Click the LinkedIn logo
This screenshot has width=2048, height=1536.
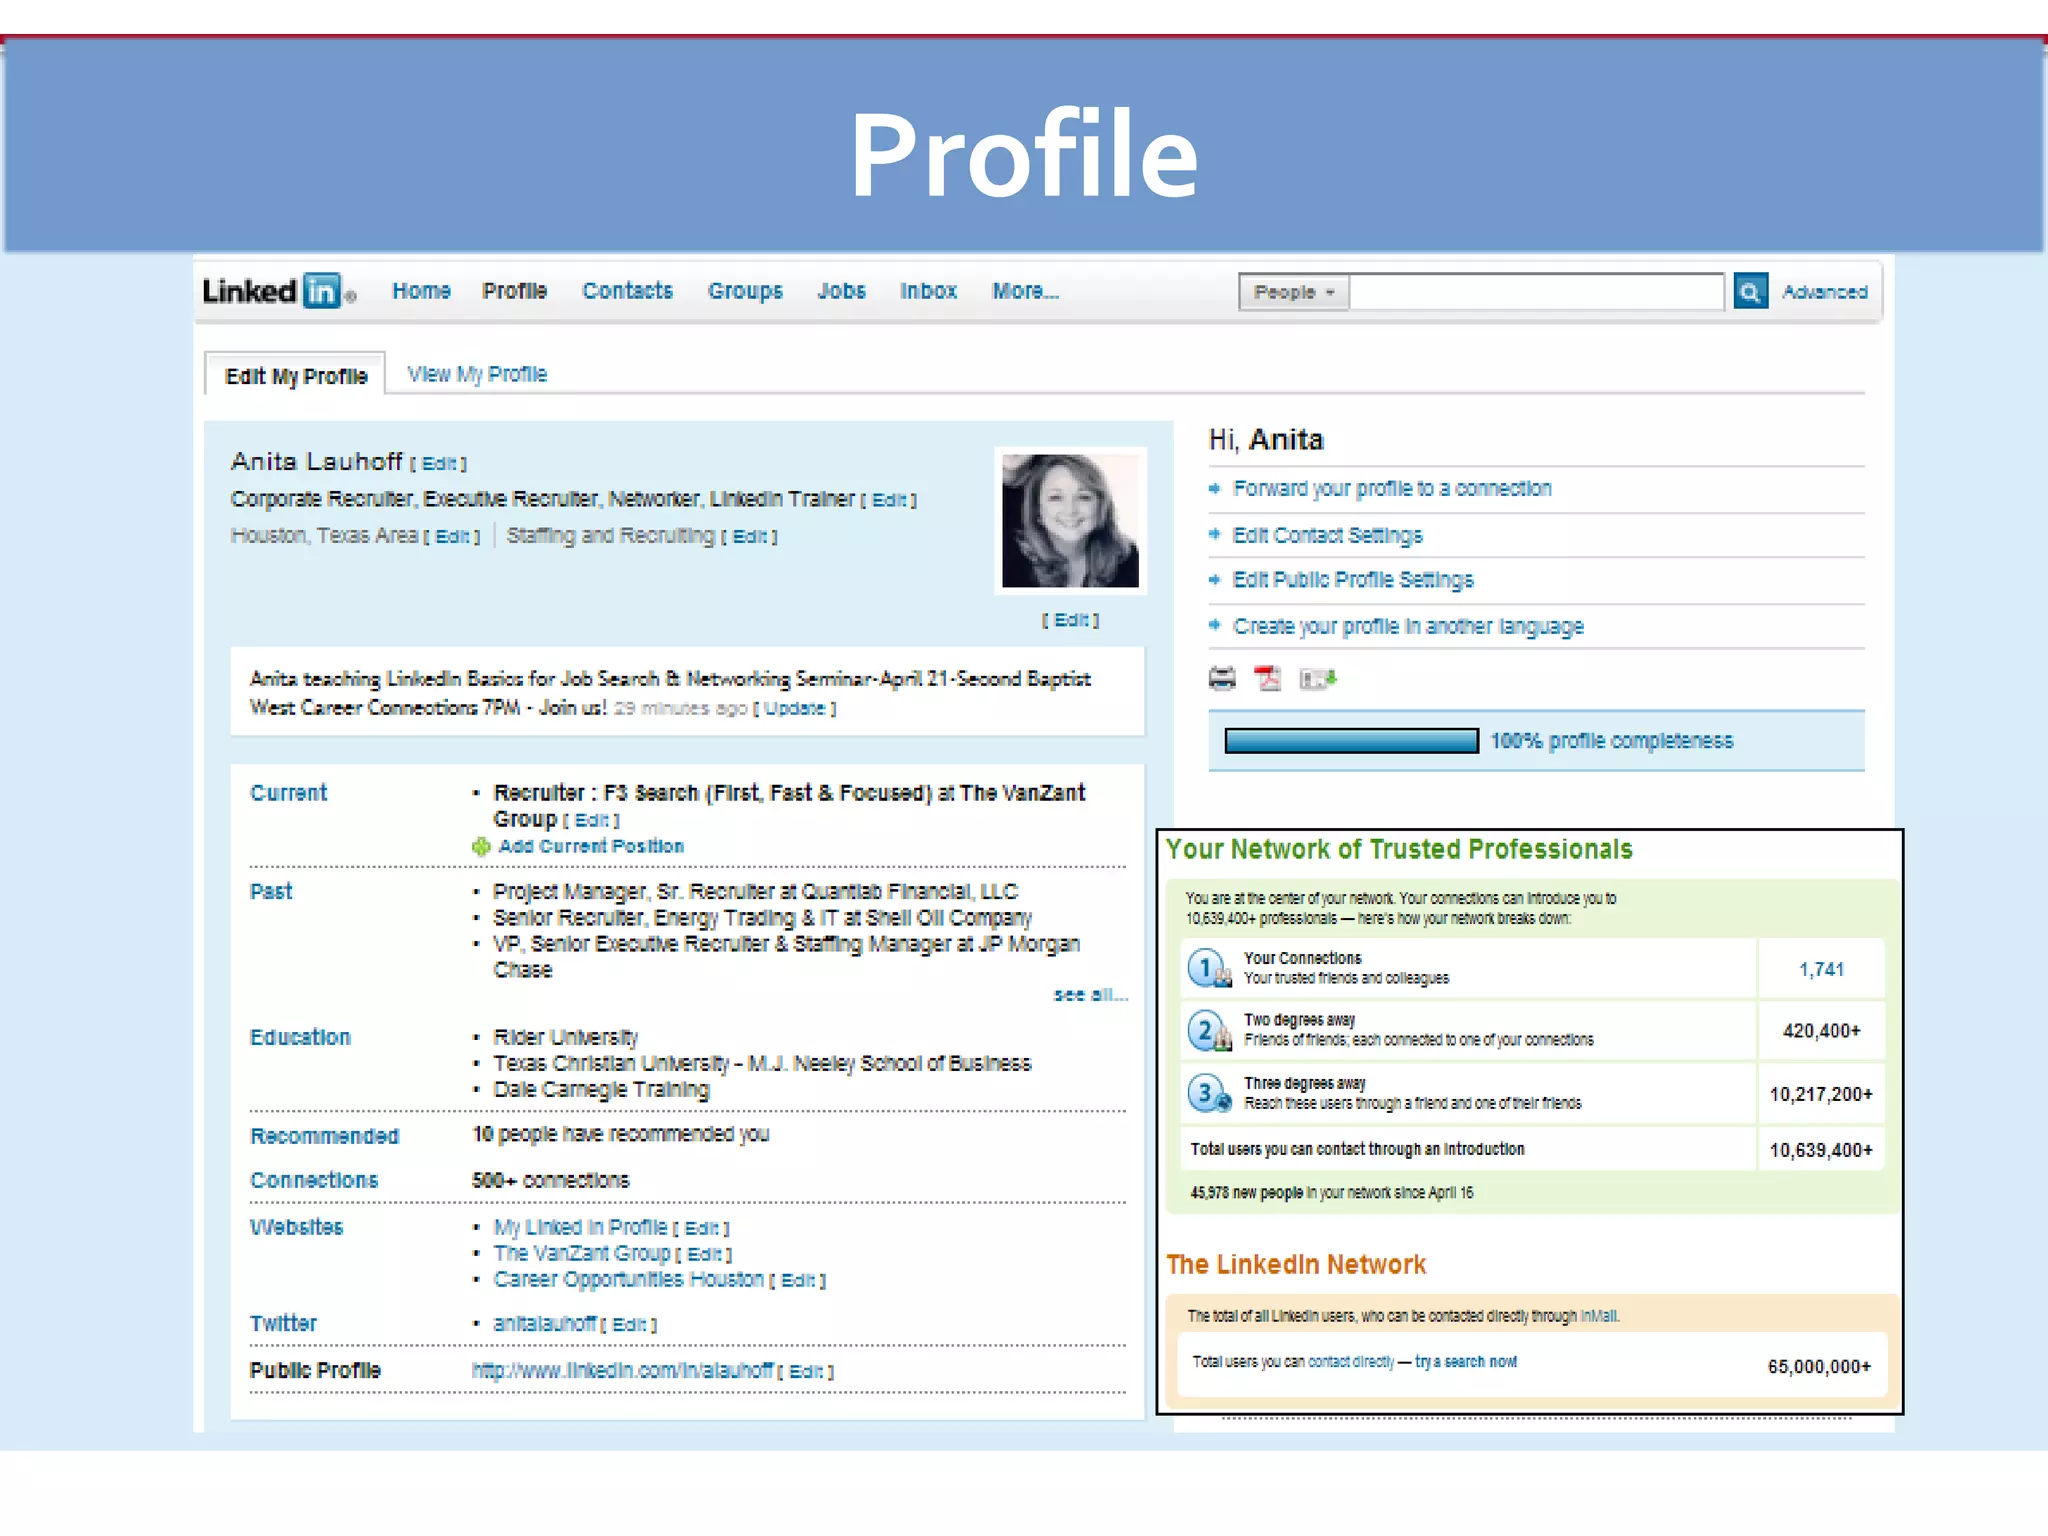pos(277,291)
